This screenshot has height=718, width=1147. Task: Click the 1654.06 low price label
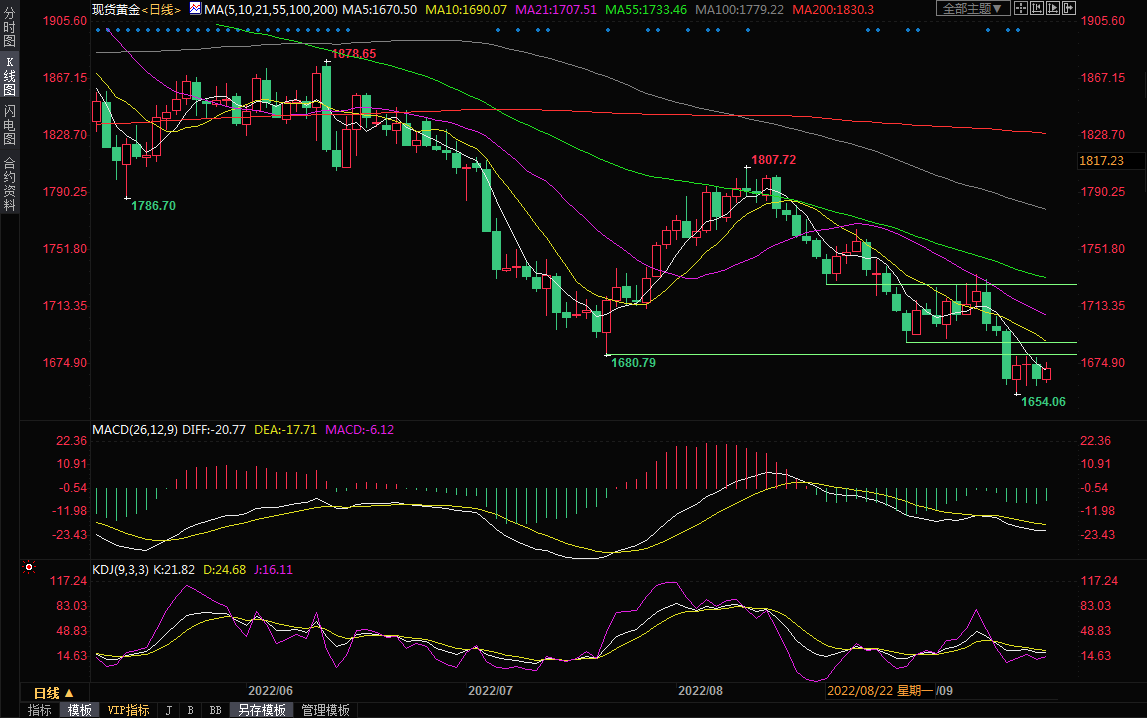click(1044, 401)
